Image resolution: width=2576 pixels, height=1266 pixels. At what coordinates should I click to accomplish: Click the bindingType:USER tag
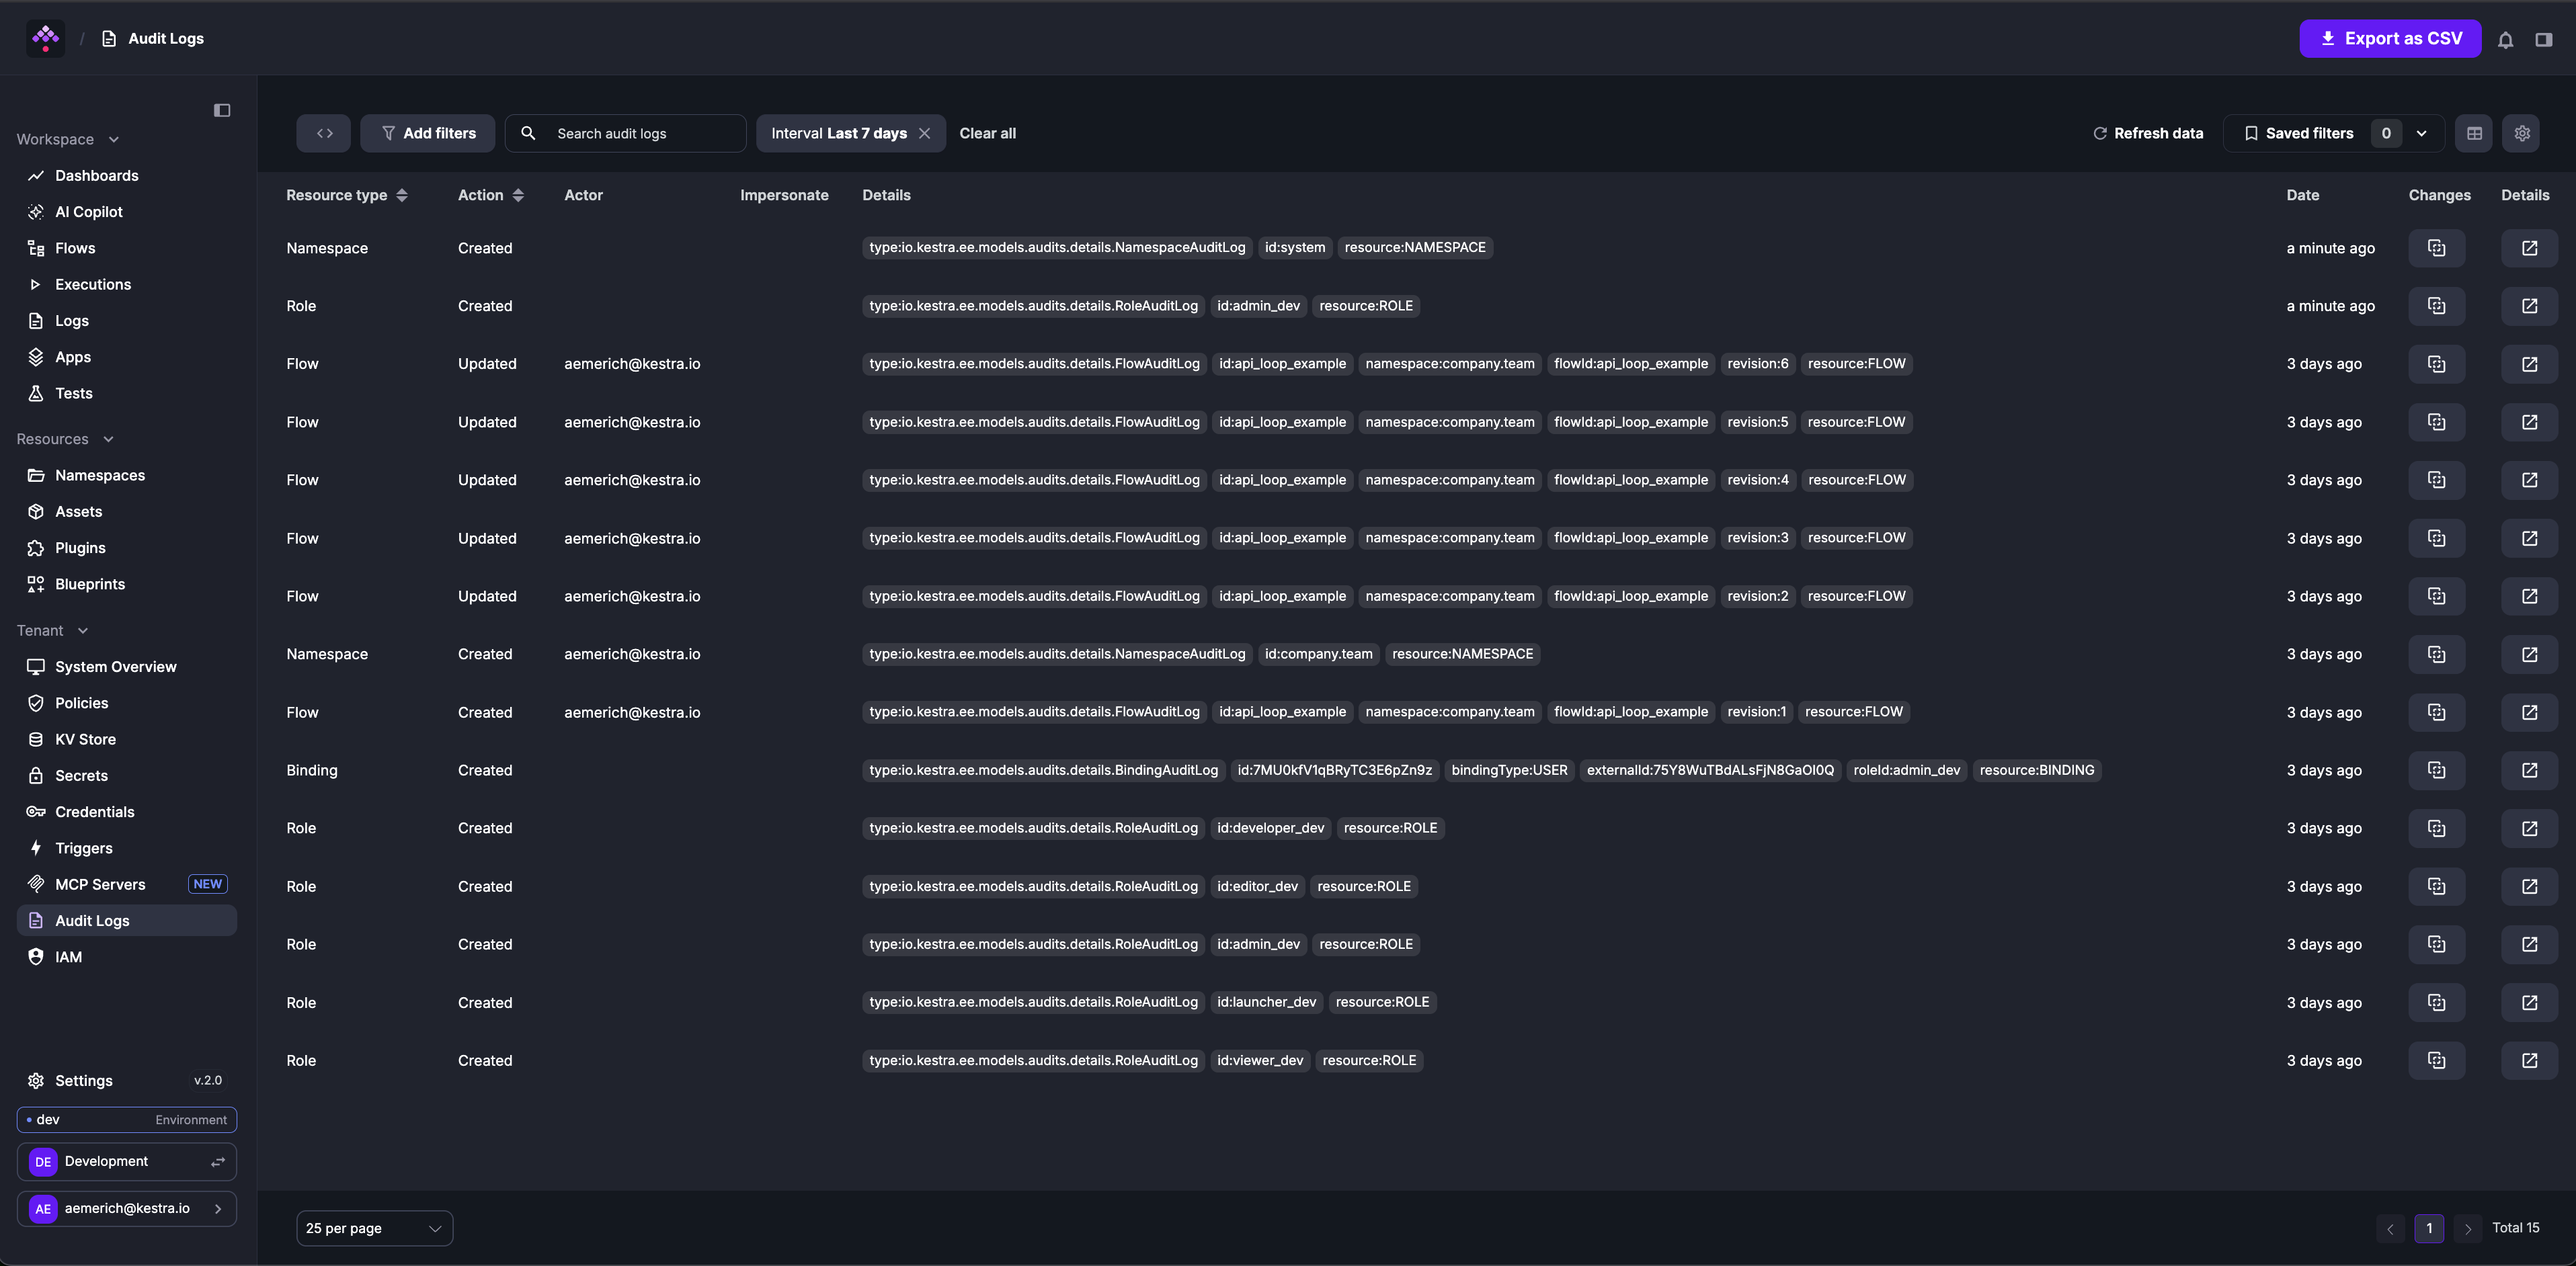point(1509,770)
